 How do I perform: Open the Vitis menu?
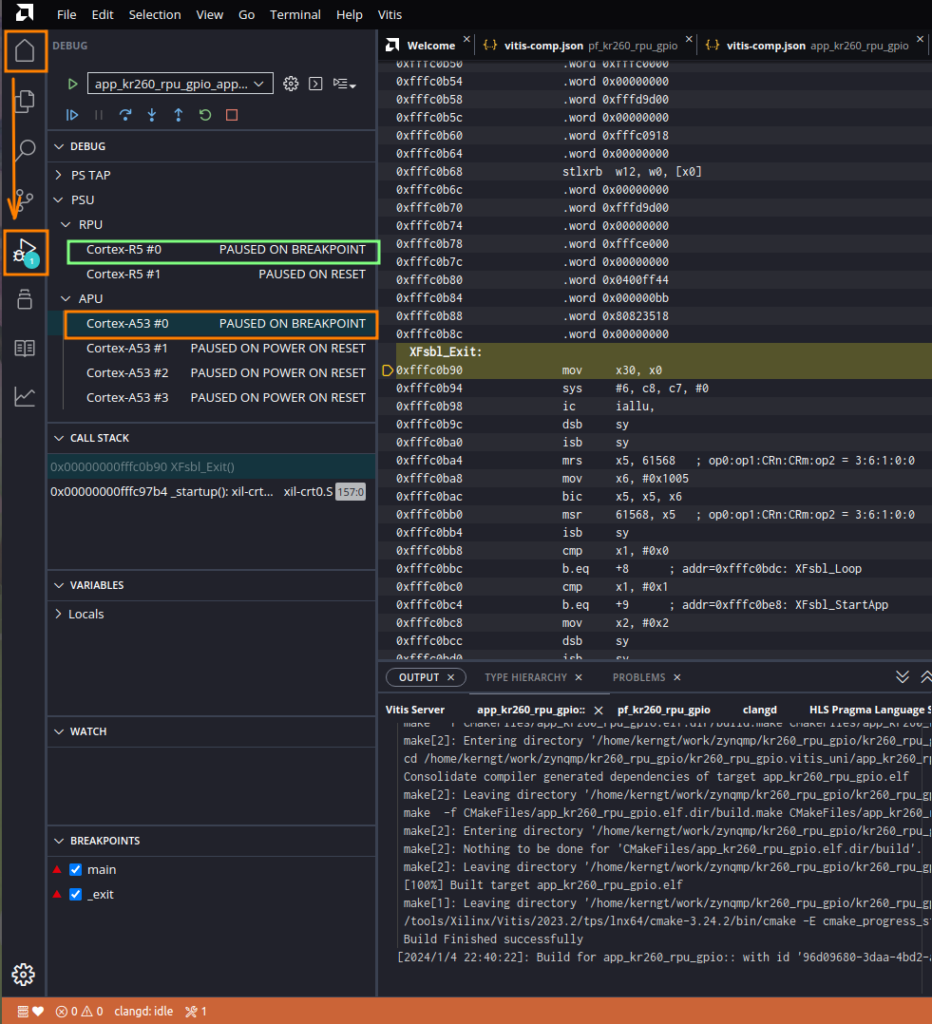pyautogui.click(x=390, y=14)
